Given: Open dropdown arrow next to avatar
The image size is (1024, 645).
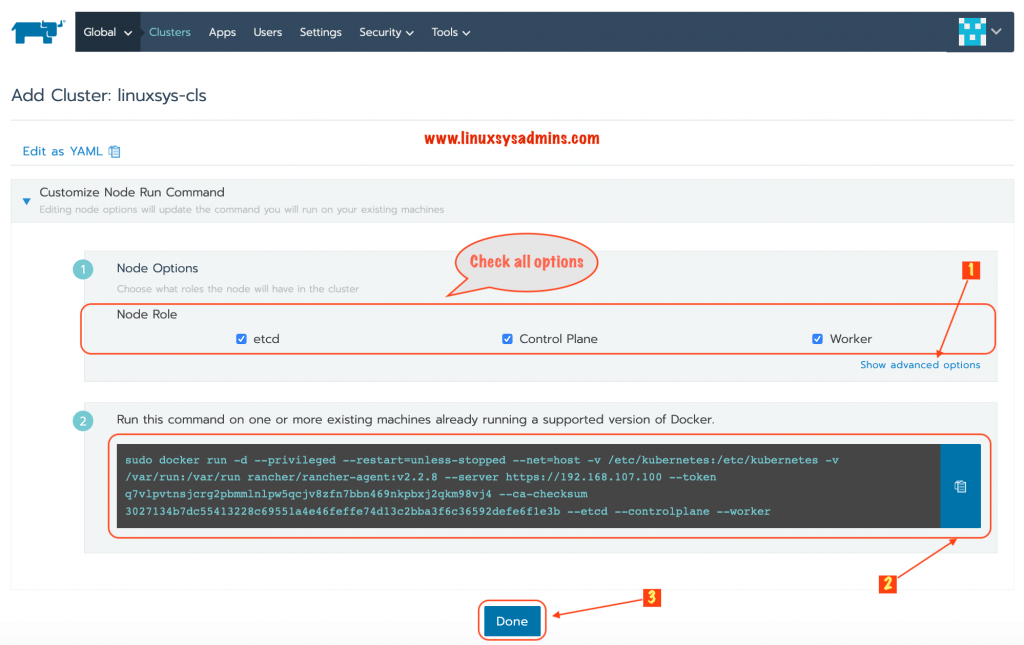Looking at the screenshot, I should (996, 31).
